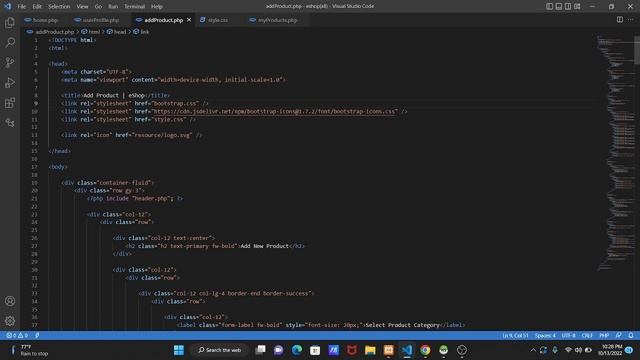
Task: Open the Edit menu
Action: tap(37, 7)
